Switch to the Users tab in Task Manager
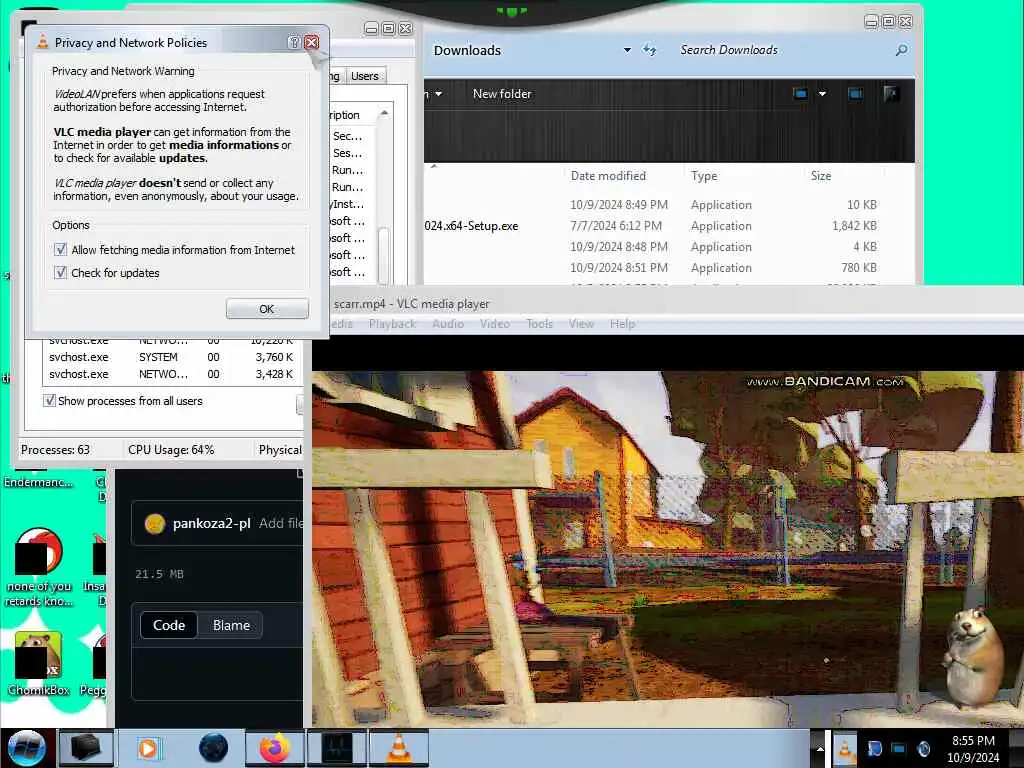 click(x=364, y=76)
